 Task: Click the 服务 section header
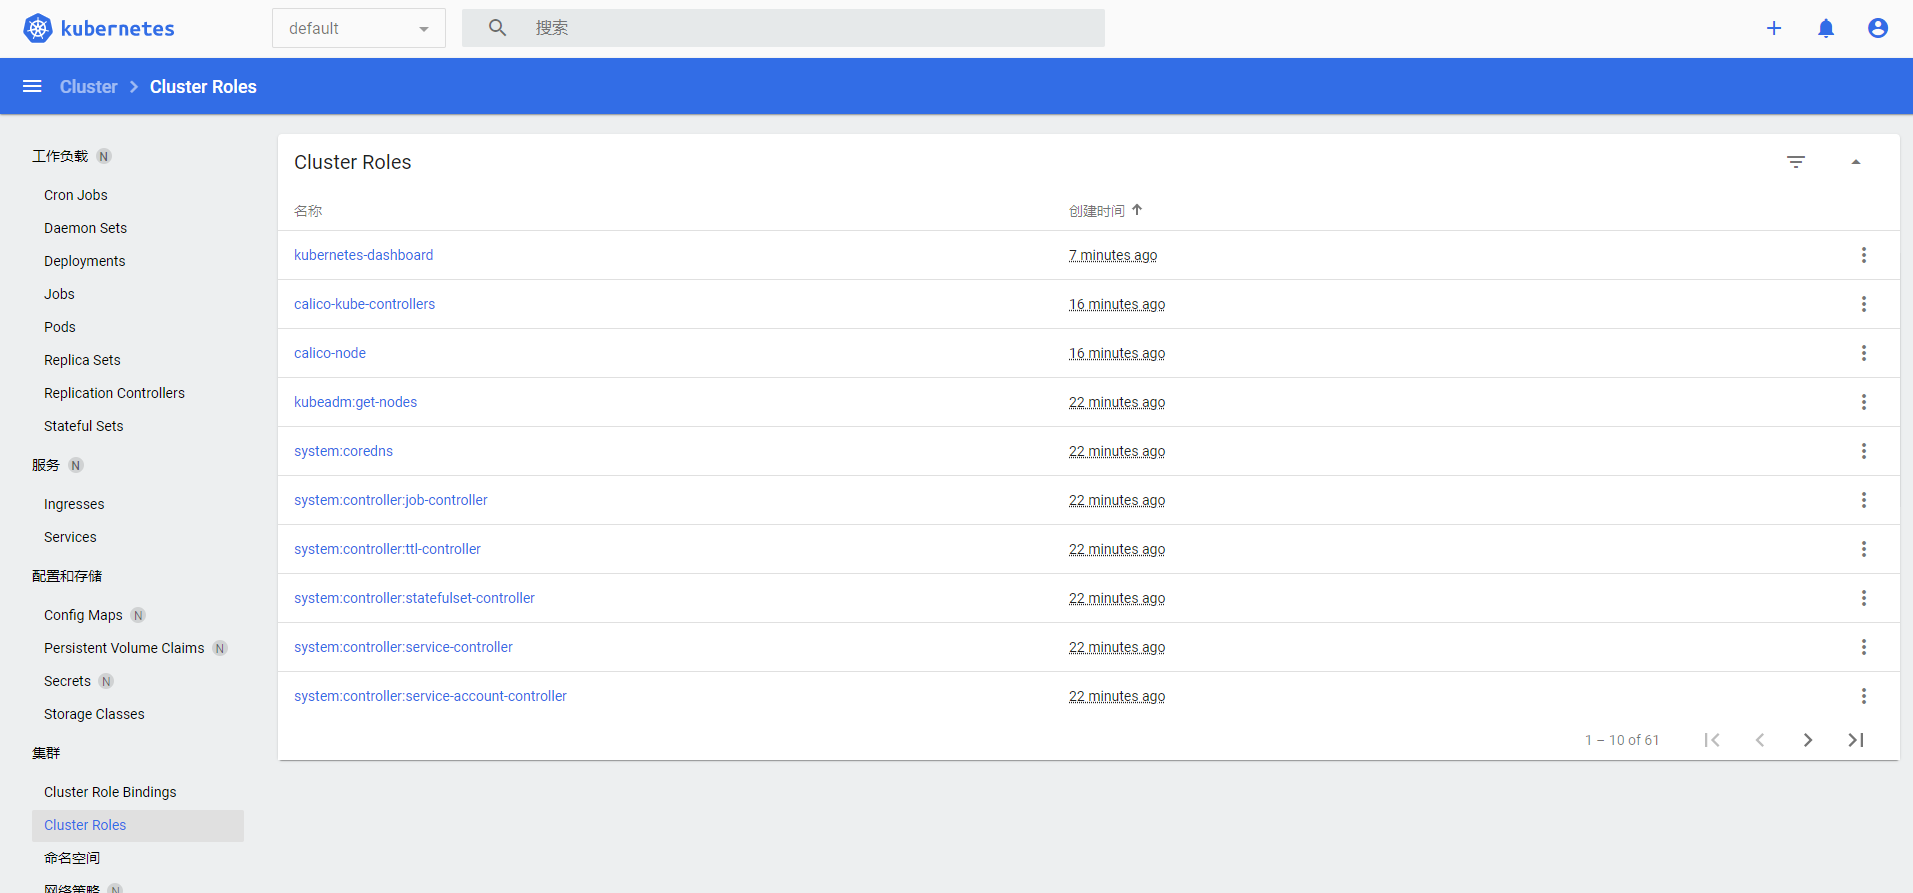[x=46, y=465]
